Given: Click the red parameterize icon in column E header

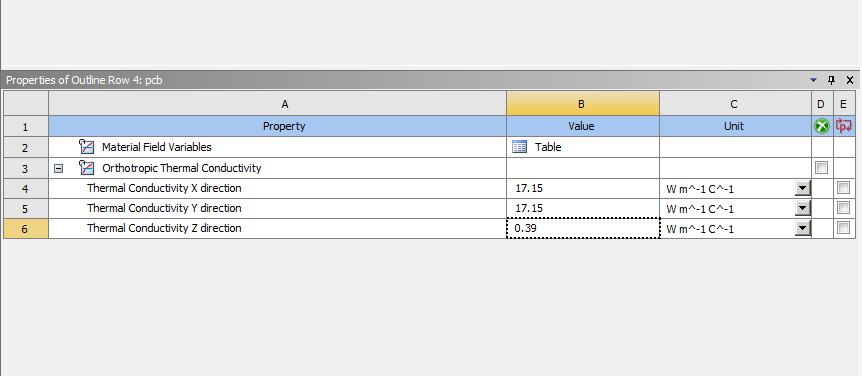Looking at the screenshot, I should pos(843,126).
